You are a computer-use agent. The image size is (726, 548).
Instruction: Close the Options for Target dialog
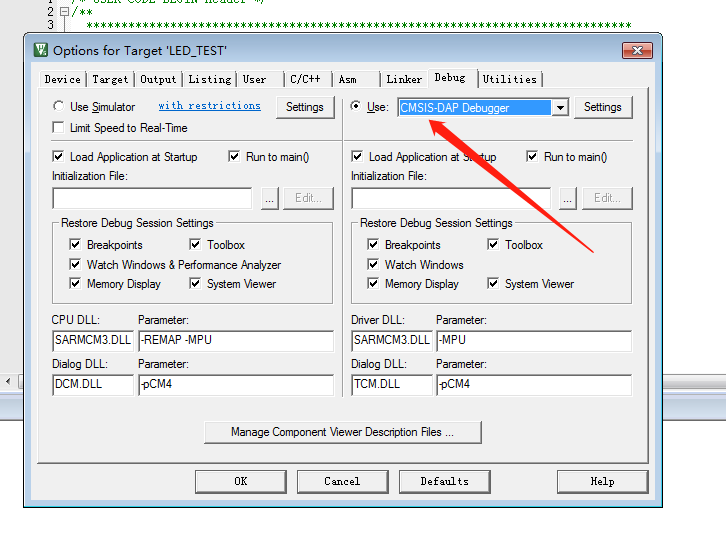[x=635, y=50]
